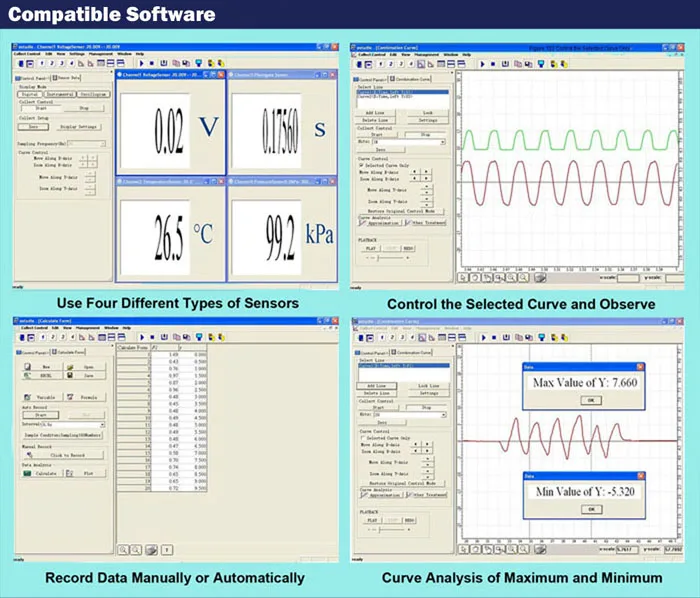Open the Interval dropdown under Auto Record

point(102,424)
